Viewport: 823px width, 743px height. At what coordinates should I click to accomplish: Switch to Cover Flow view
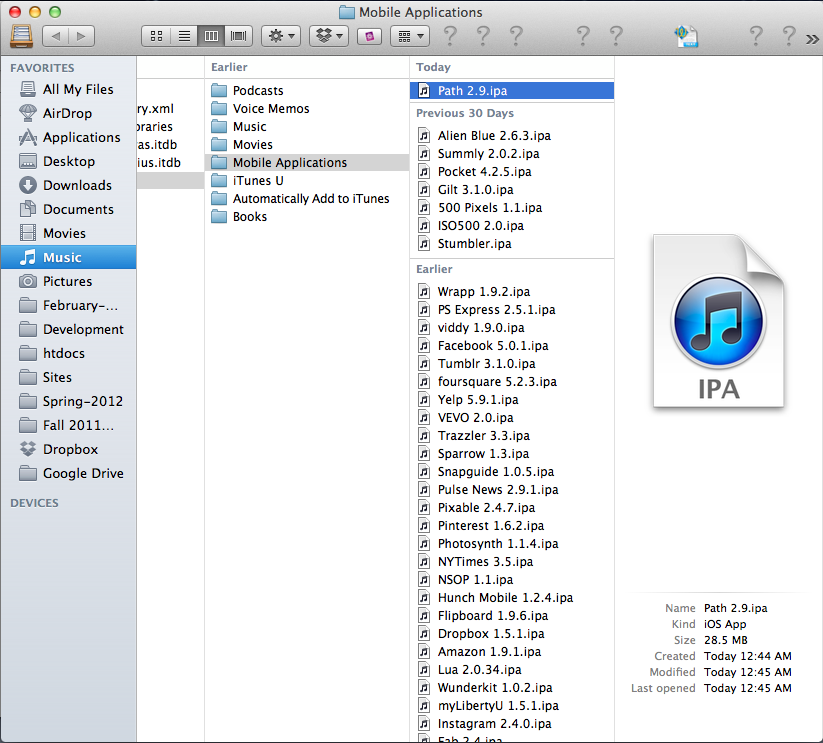click(238, 36)
